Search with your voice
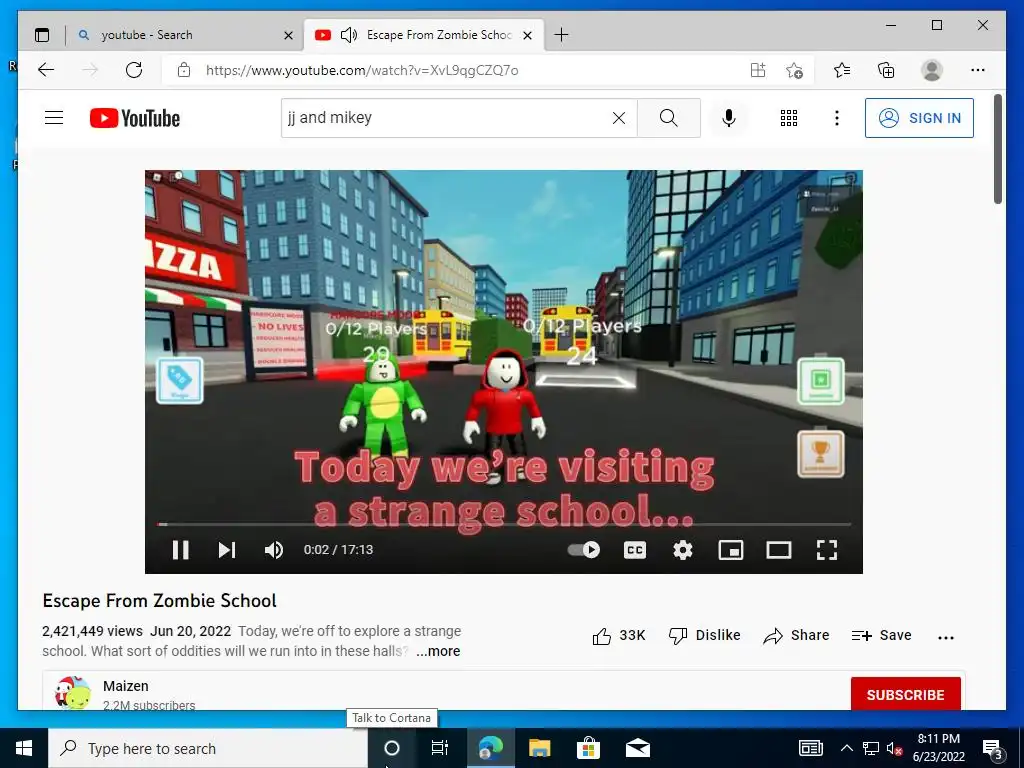The width and height of the screenshot is (1024, 768). (x=729, y=118)
